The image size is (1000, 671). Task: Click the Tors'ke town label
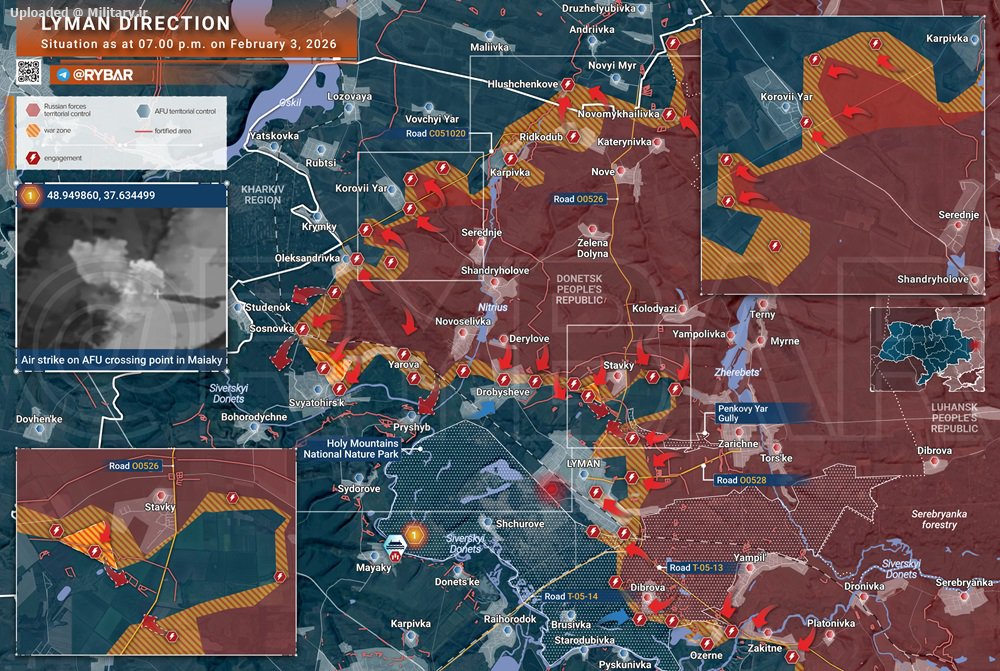click(776, 458)
